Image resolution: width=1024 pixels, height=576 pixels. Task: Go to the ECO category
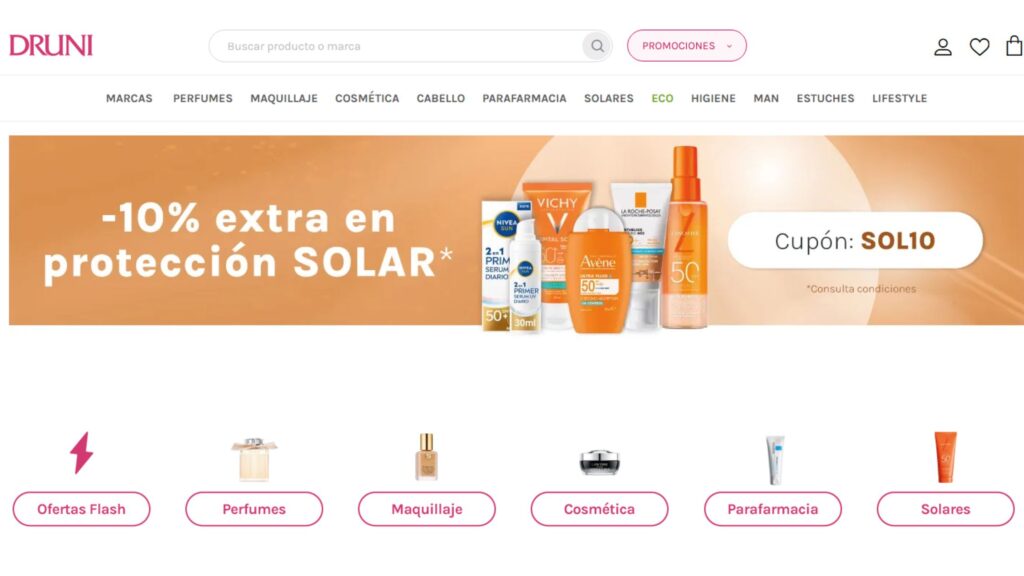pyautogui.click(x=662, y=98)
